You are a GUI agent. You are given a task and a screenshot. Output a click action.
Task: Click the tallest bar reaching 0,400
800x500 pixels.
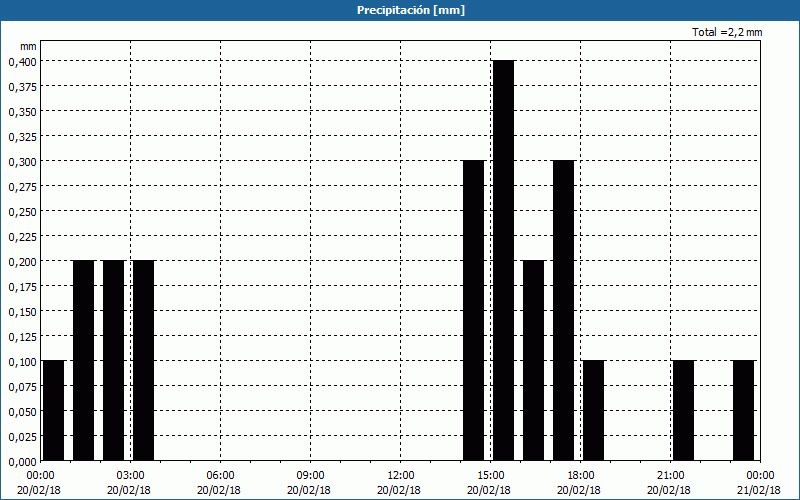tap(504, 260)
